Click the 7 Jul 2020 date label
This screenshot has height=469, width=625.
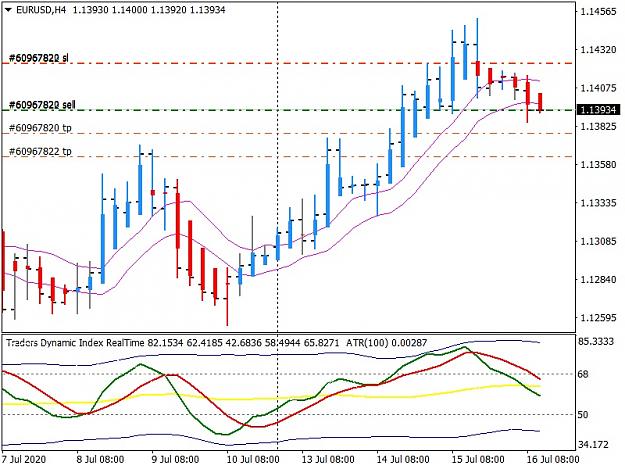pyautogui.click(x=24, y=459)
